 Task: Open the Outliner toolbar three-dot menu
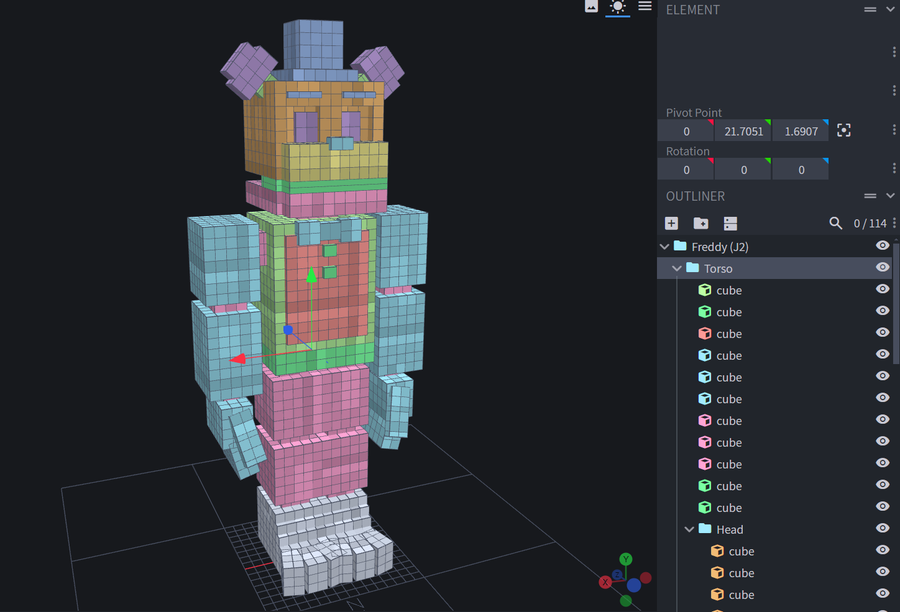[x=894, y=223]
